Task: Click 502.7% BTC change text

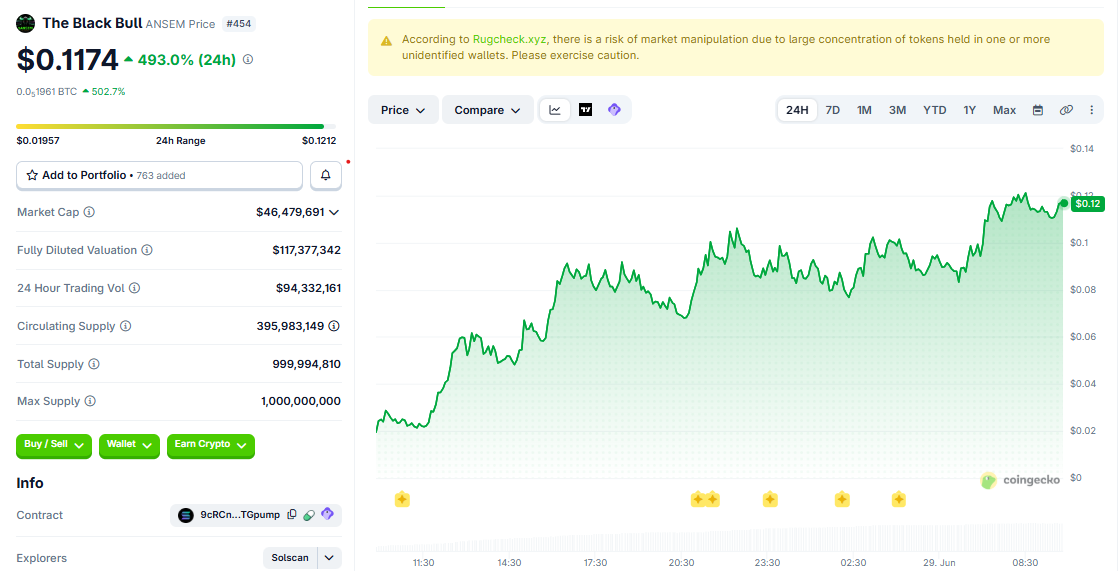Action: [108, 91]
